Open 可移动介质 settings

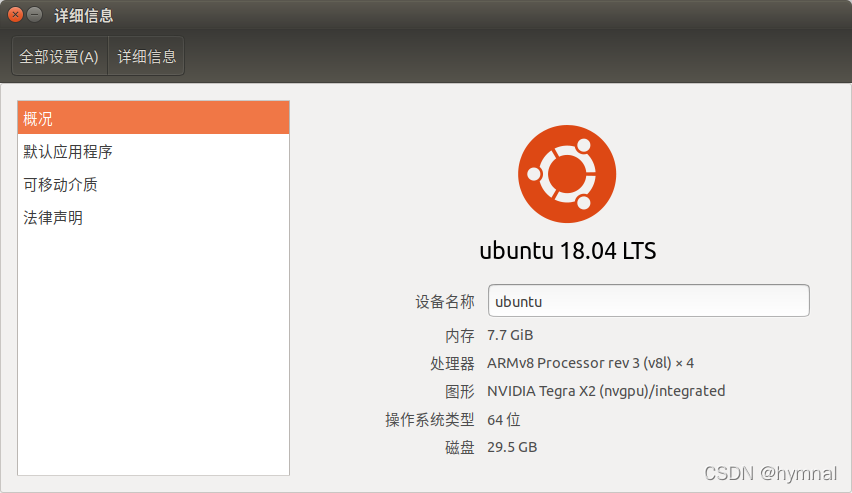[x=153, y=185]
